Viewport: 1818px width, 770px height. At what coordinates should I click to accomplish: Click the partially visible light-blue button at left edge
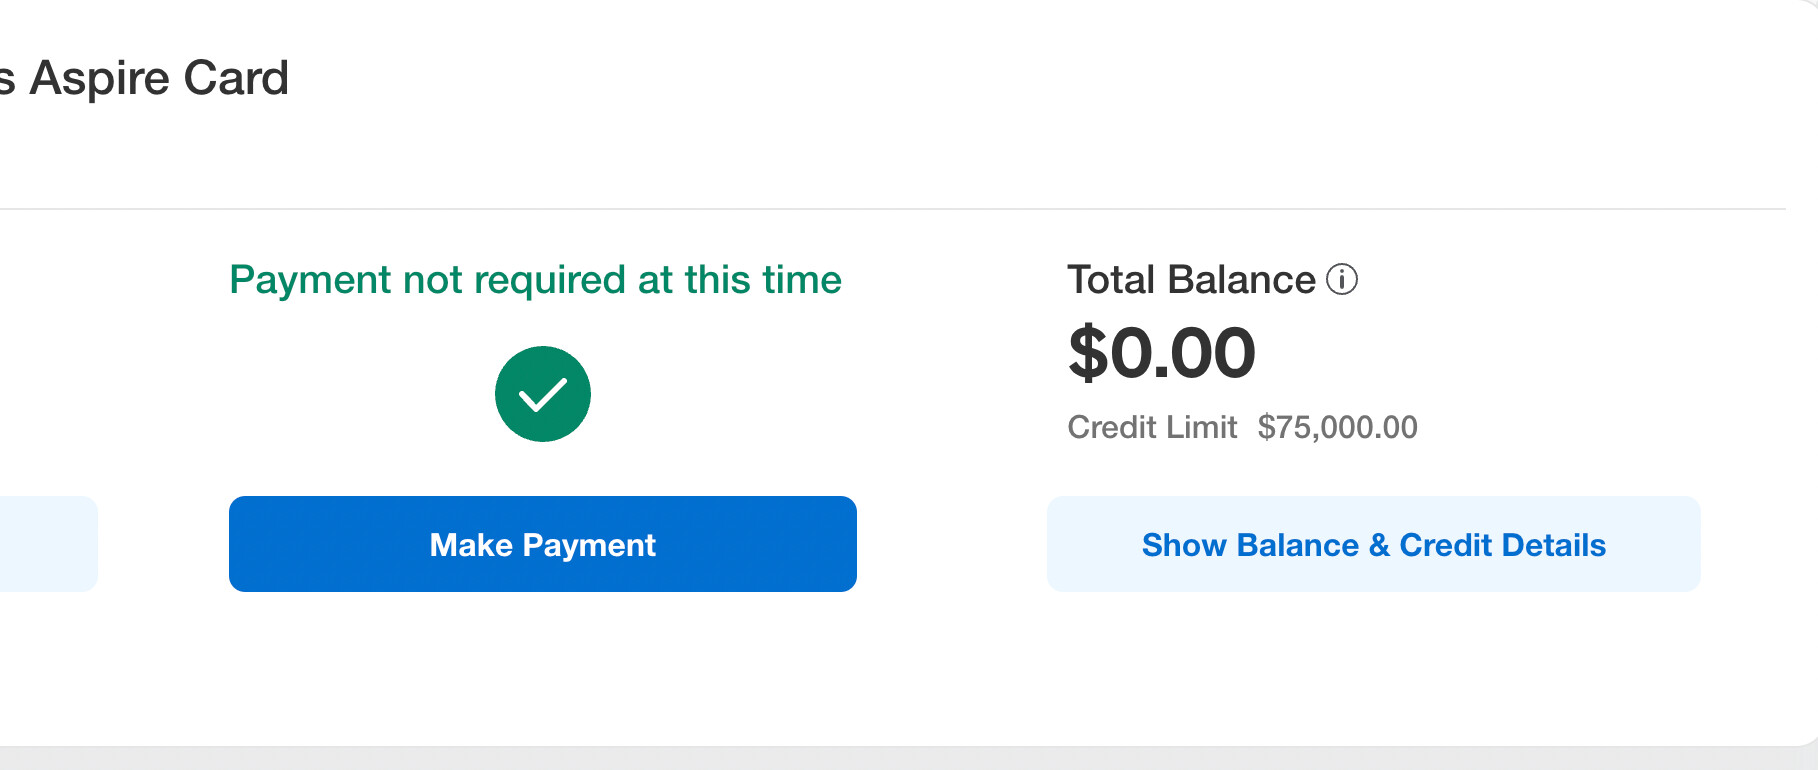(x=48, y=544)
